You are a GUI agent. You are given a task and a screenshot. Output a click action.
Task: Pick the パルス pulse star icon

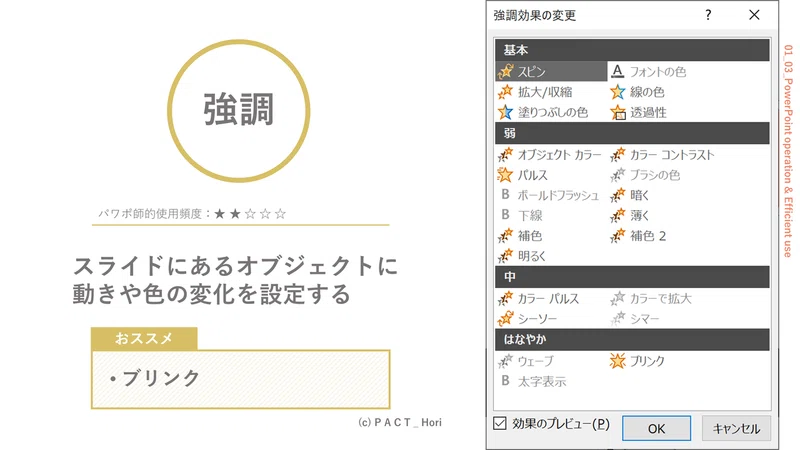point(505,174)
